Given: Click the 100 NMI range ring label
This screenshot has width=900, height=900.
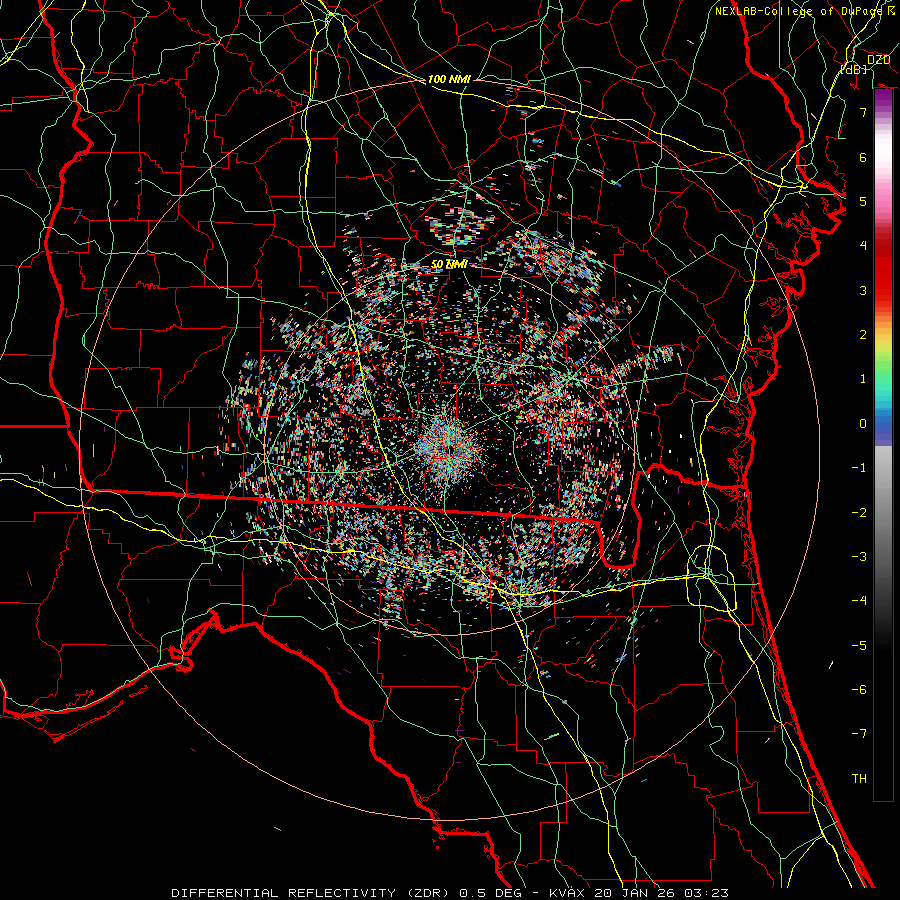Looking at the screenshot, I should coord(449,79).
